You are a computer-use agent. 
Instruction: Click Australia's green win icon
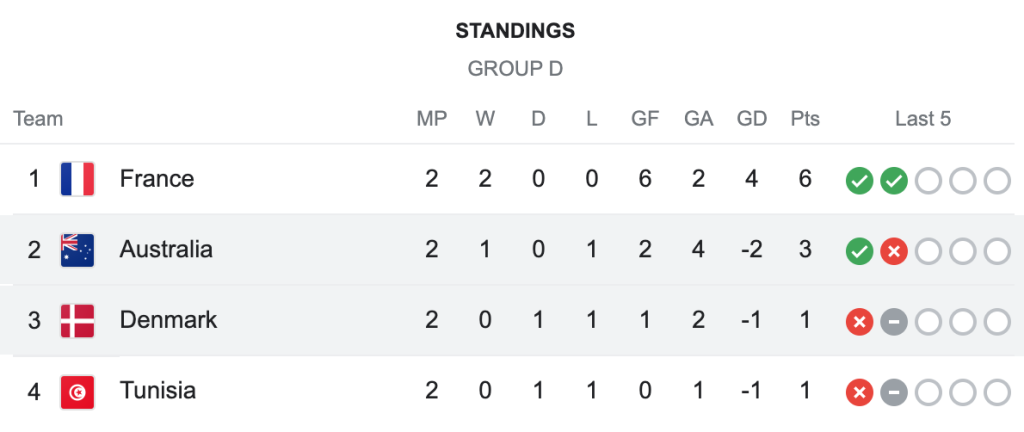(859, 251)
